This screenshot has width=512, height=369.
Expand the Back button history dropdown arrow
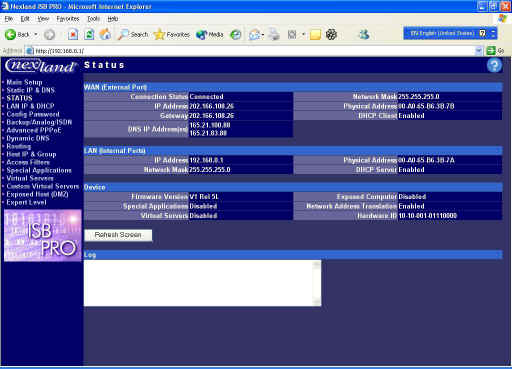[x=36, y=34]
